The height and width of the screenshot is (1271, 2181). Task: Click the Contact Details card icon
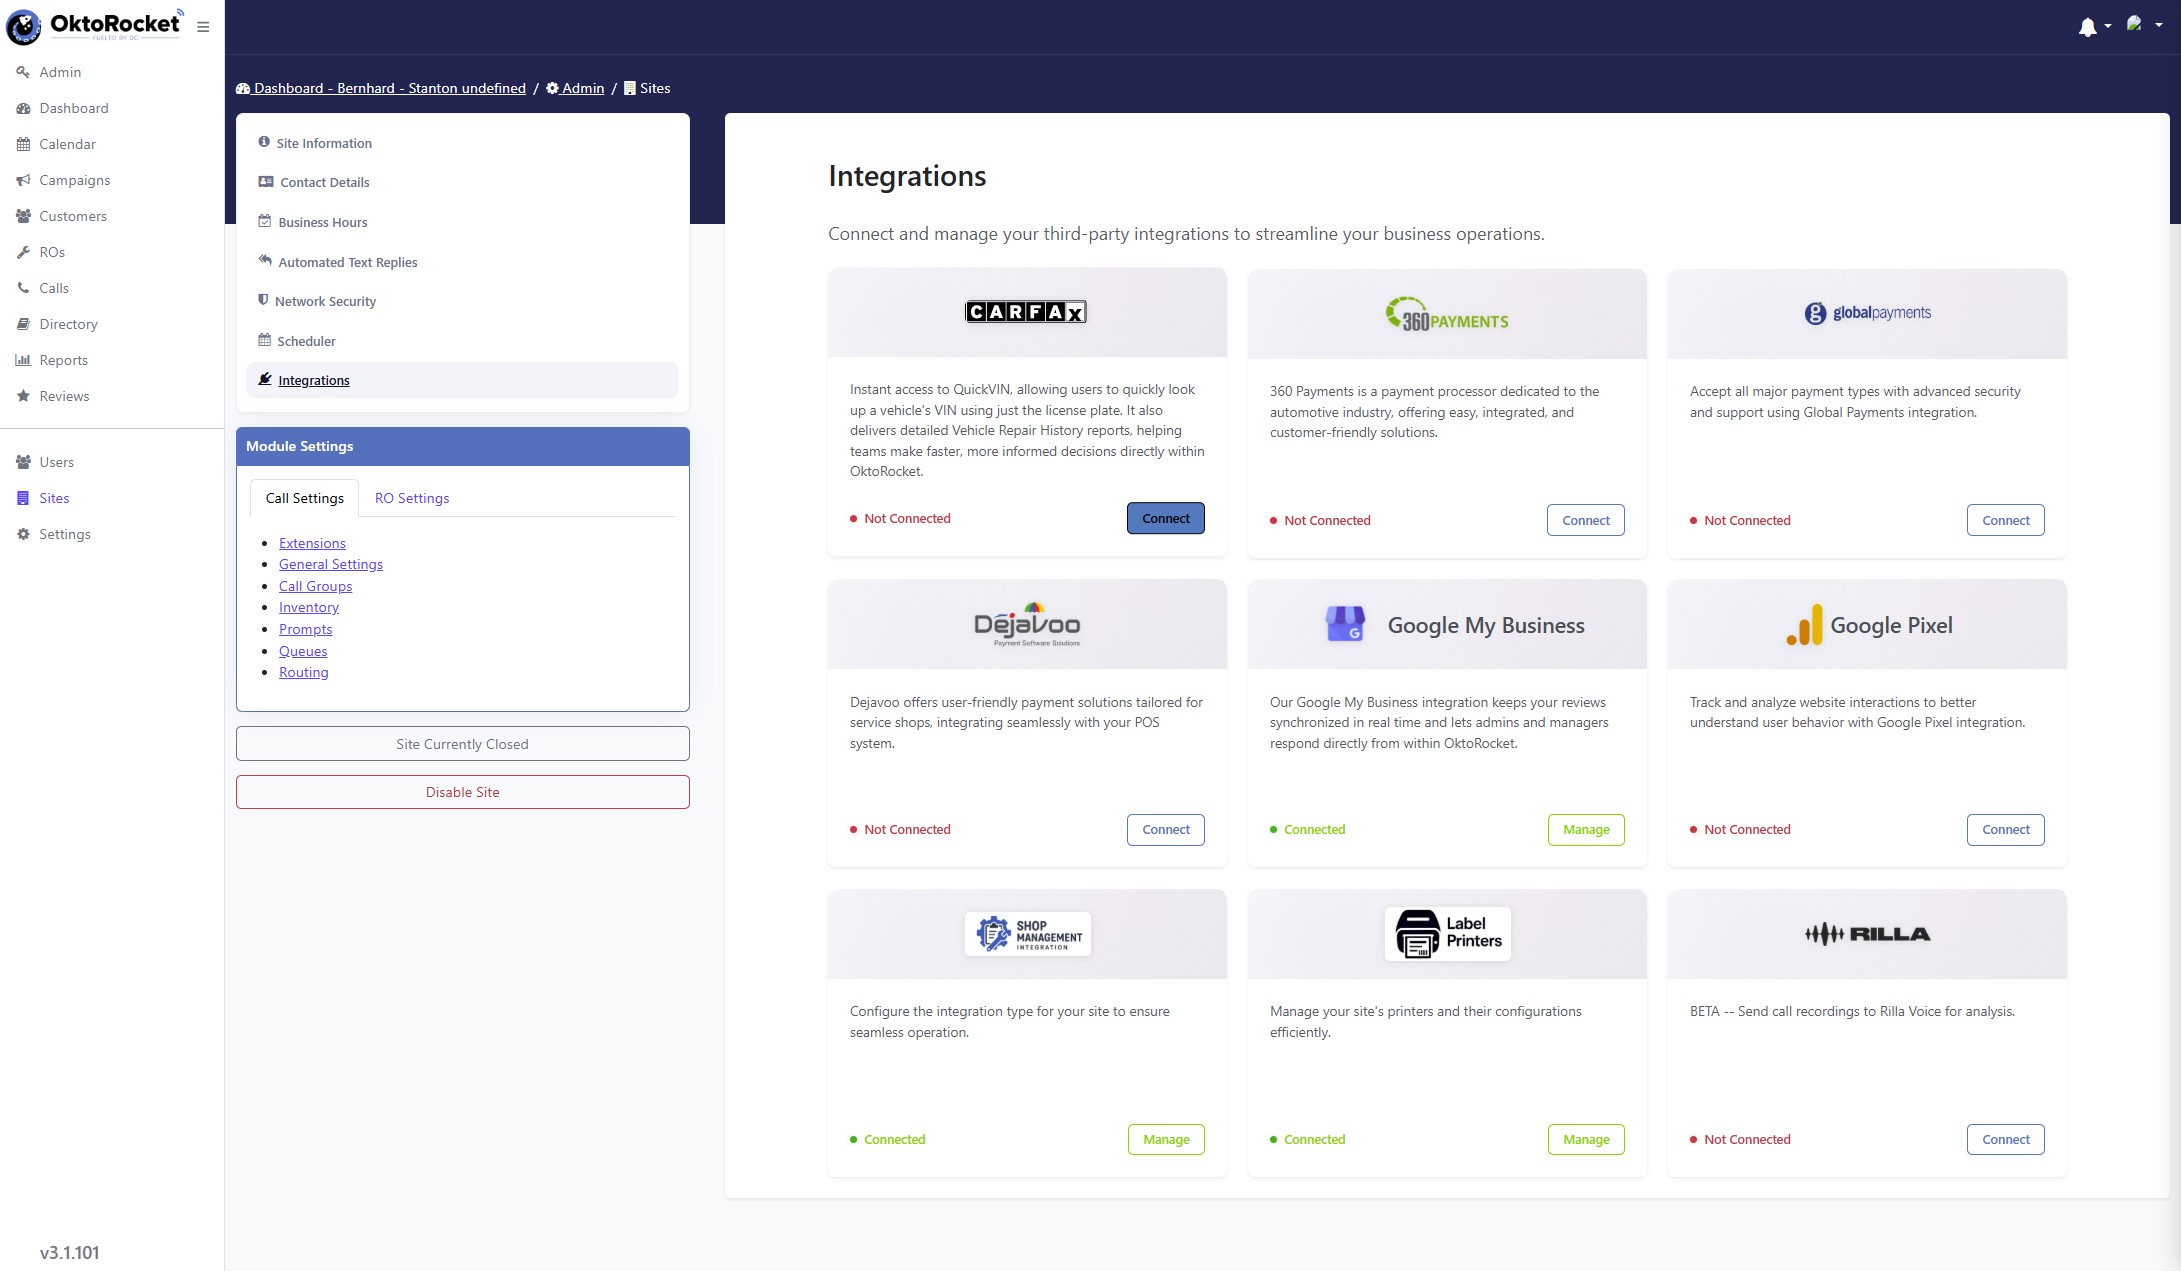(x=266, y=182)
